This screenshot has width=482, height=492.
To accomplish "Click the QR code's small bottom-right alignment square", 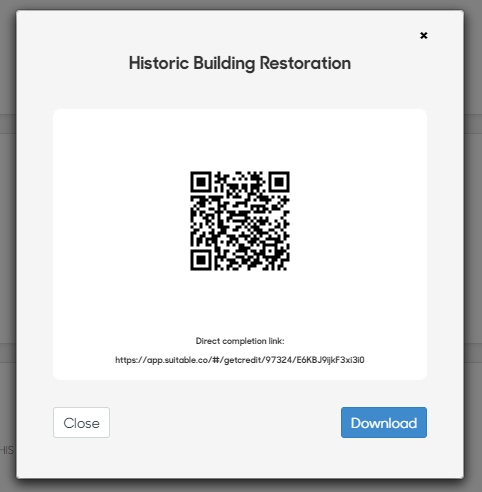I will click(270, 251).
